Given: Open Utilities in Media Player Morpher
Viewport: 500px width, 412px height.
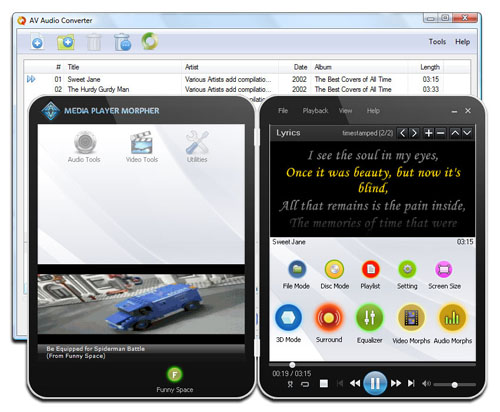Looking at the screenshot, I should pyautogui.click(x=197, y=147).
